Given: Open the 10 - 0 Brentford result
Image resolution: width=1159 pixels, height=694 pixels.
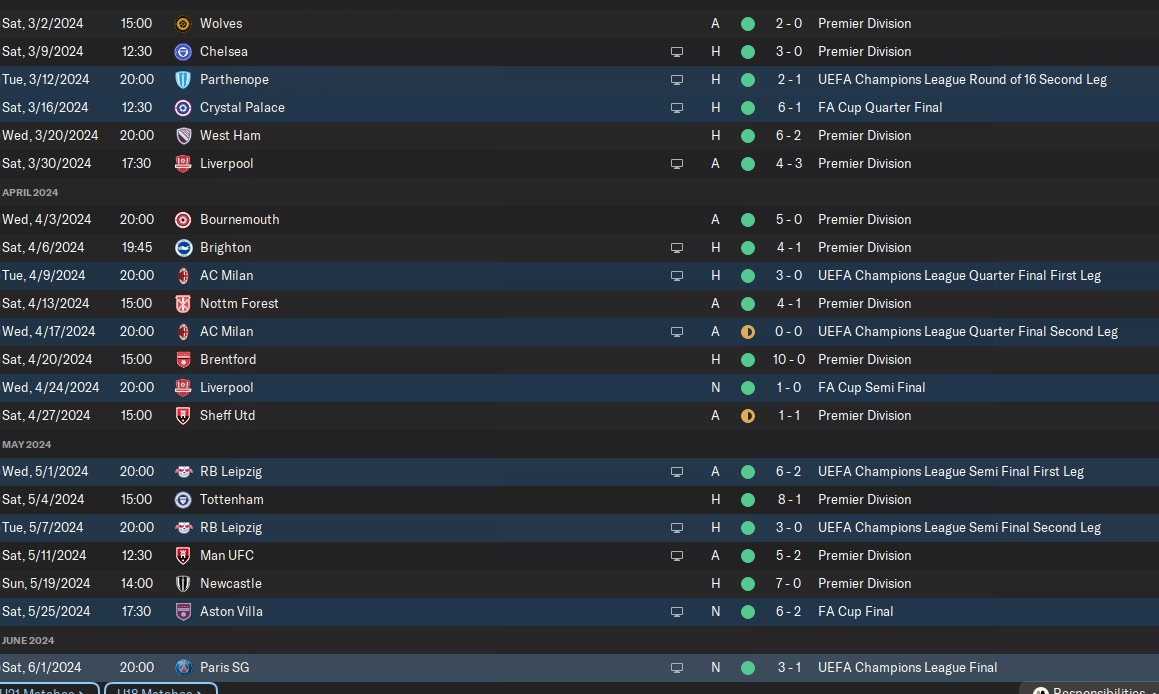Looking at the screenshot, I should (x=790, y=359).
